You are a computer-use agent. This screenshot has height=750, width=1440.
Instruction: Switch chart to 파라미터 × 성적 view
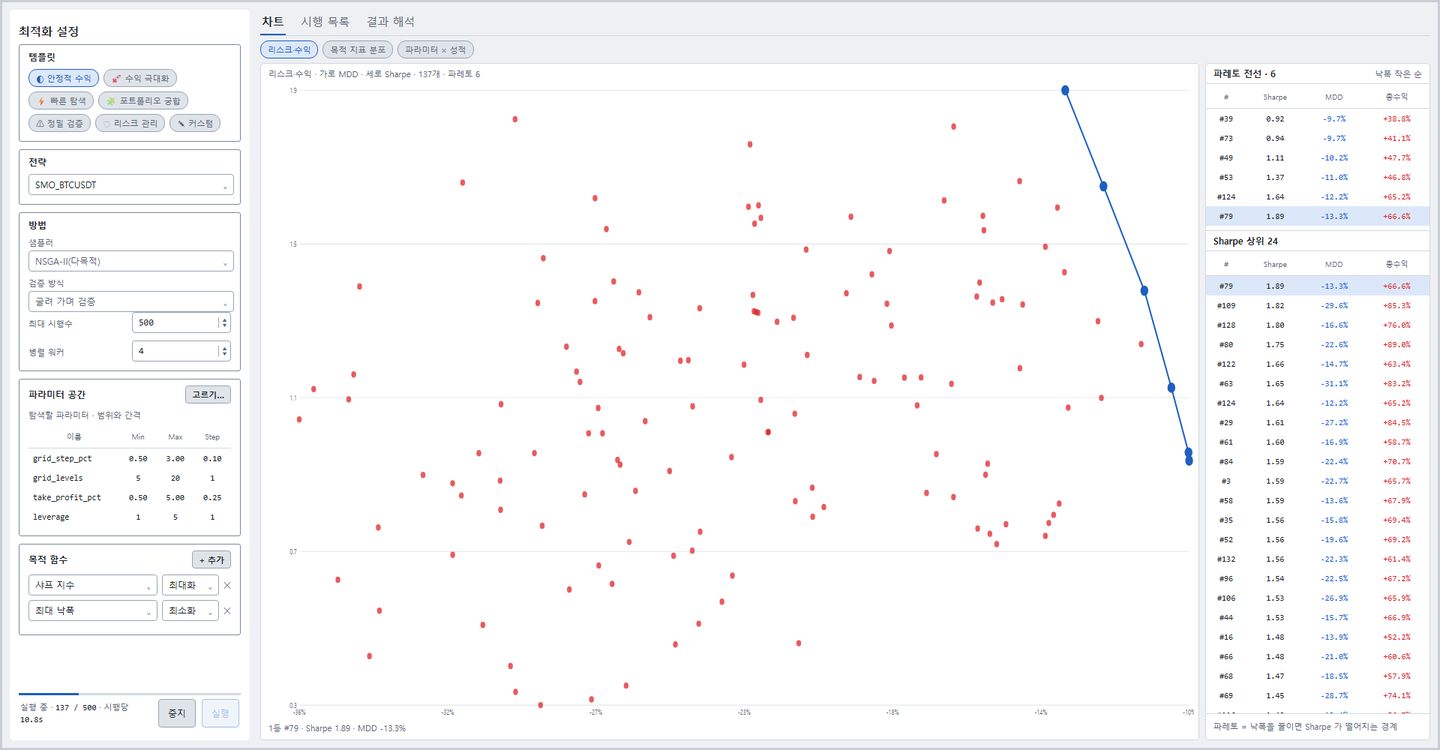coord(435,49)
